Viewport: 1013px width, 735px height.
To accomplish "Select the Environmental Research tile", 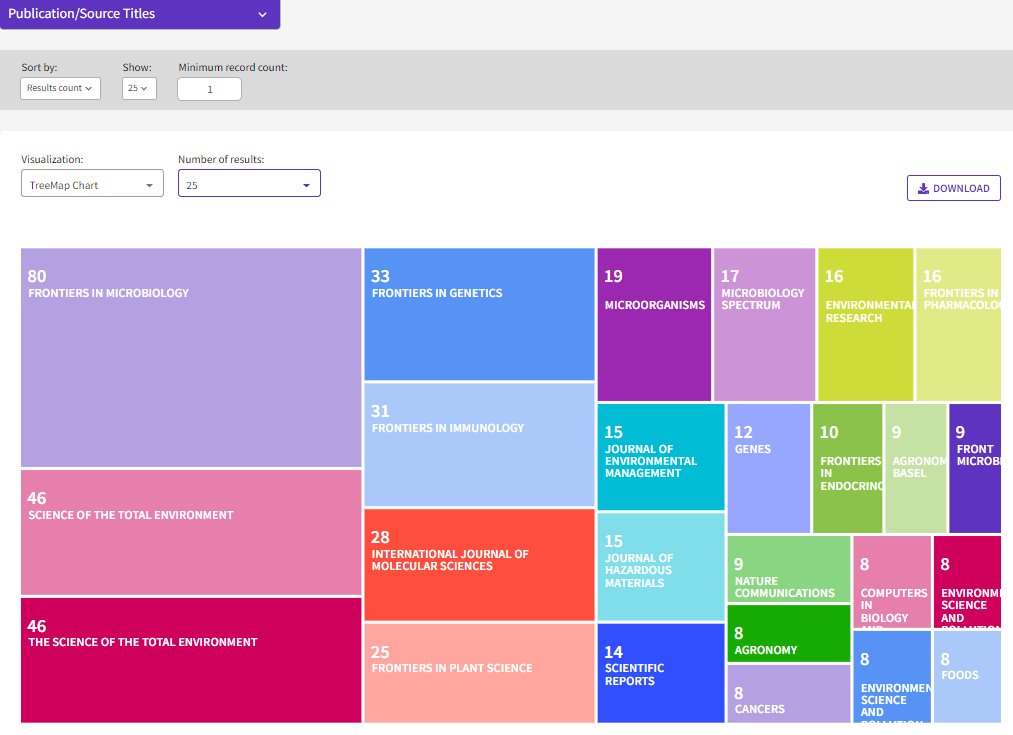I will pyautogui.click(x=866, y=324).
